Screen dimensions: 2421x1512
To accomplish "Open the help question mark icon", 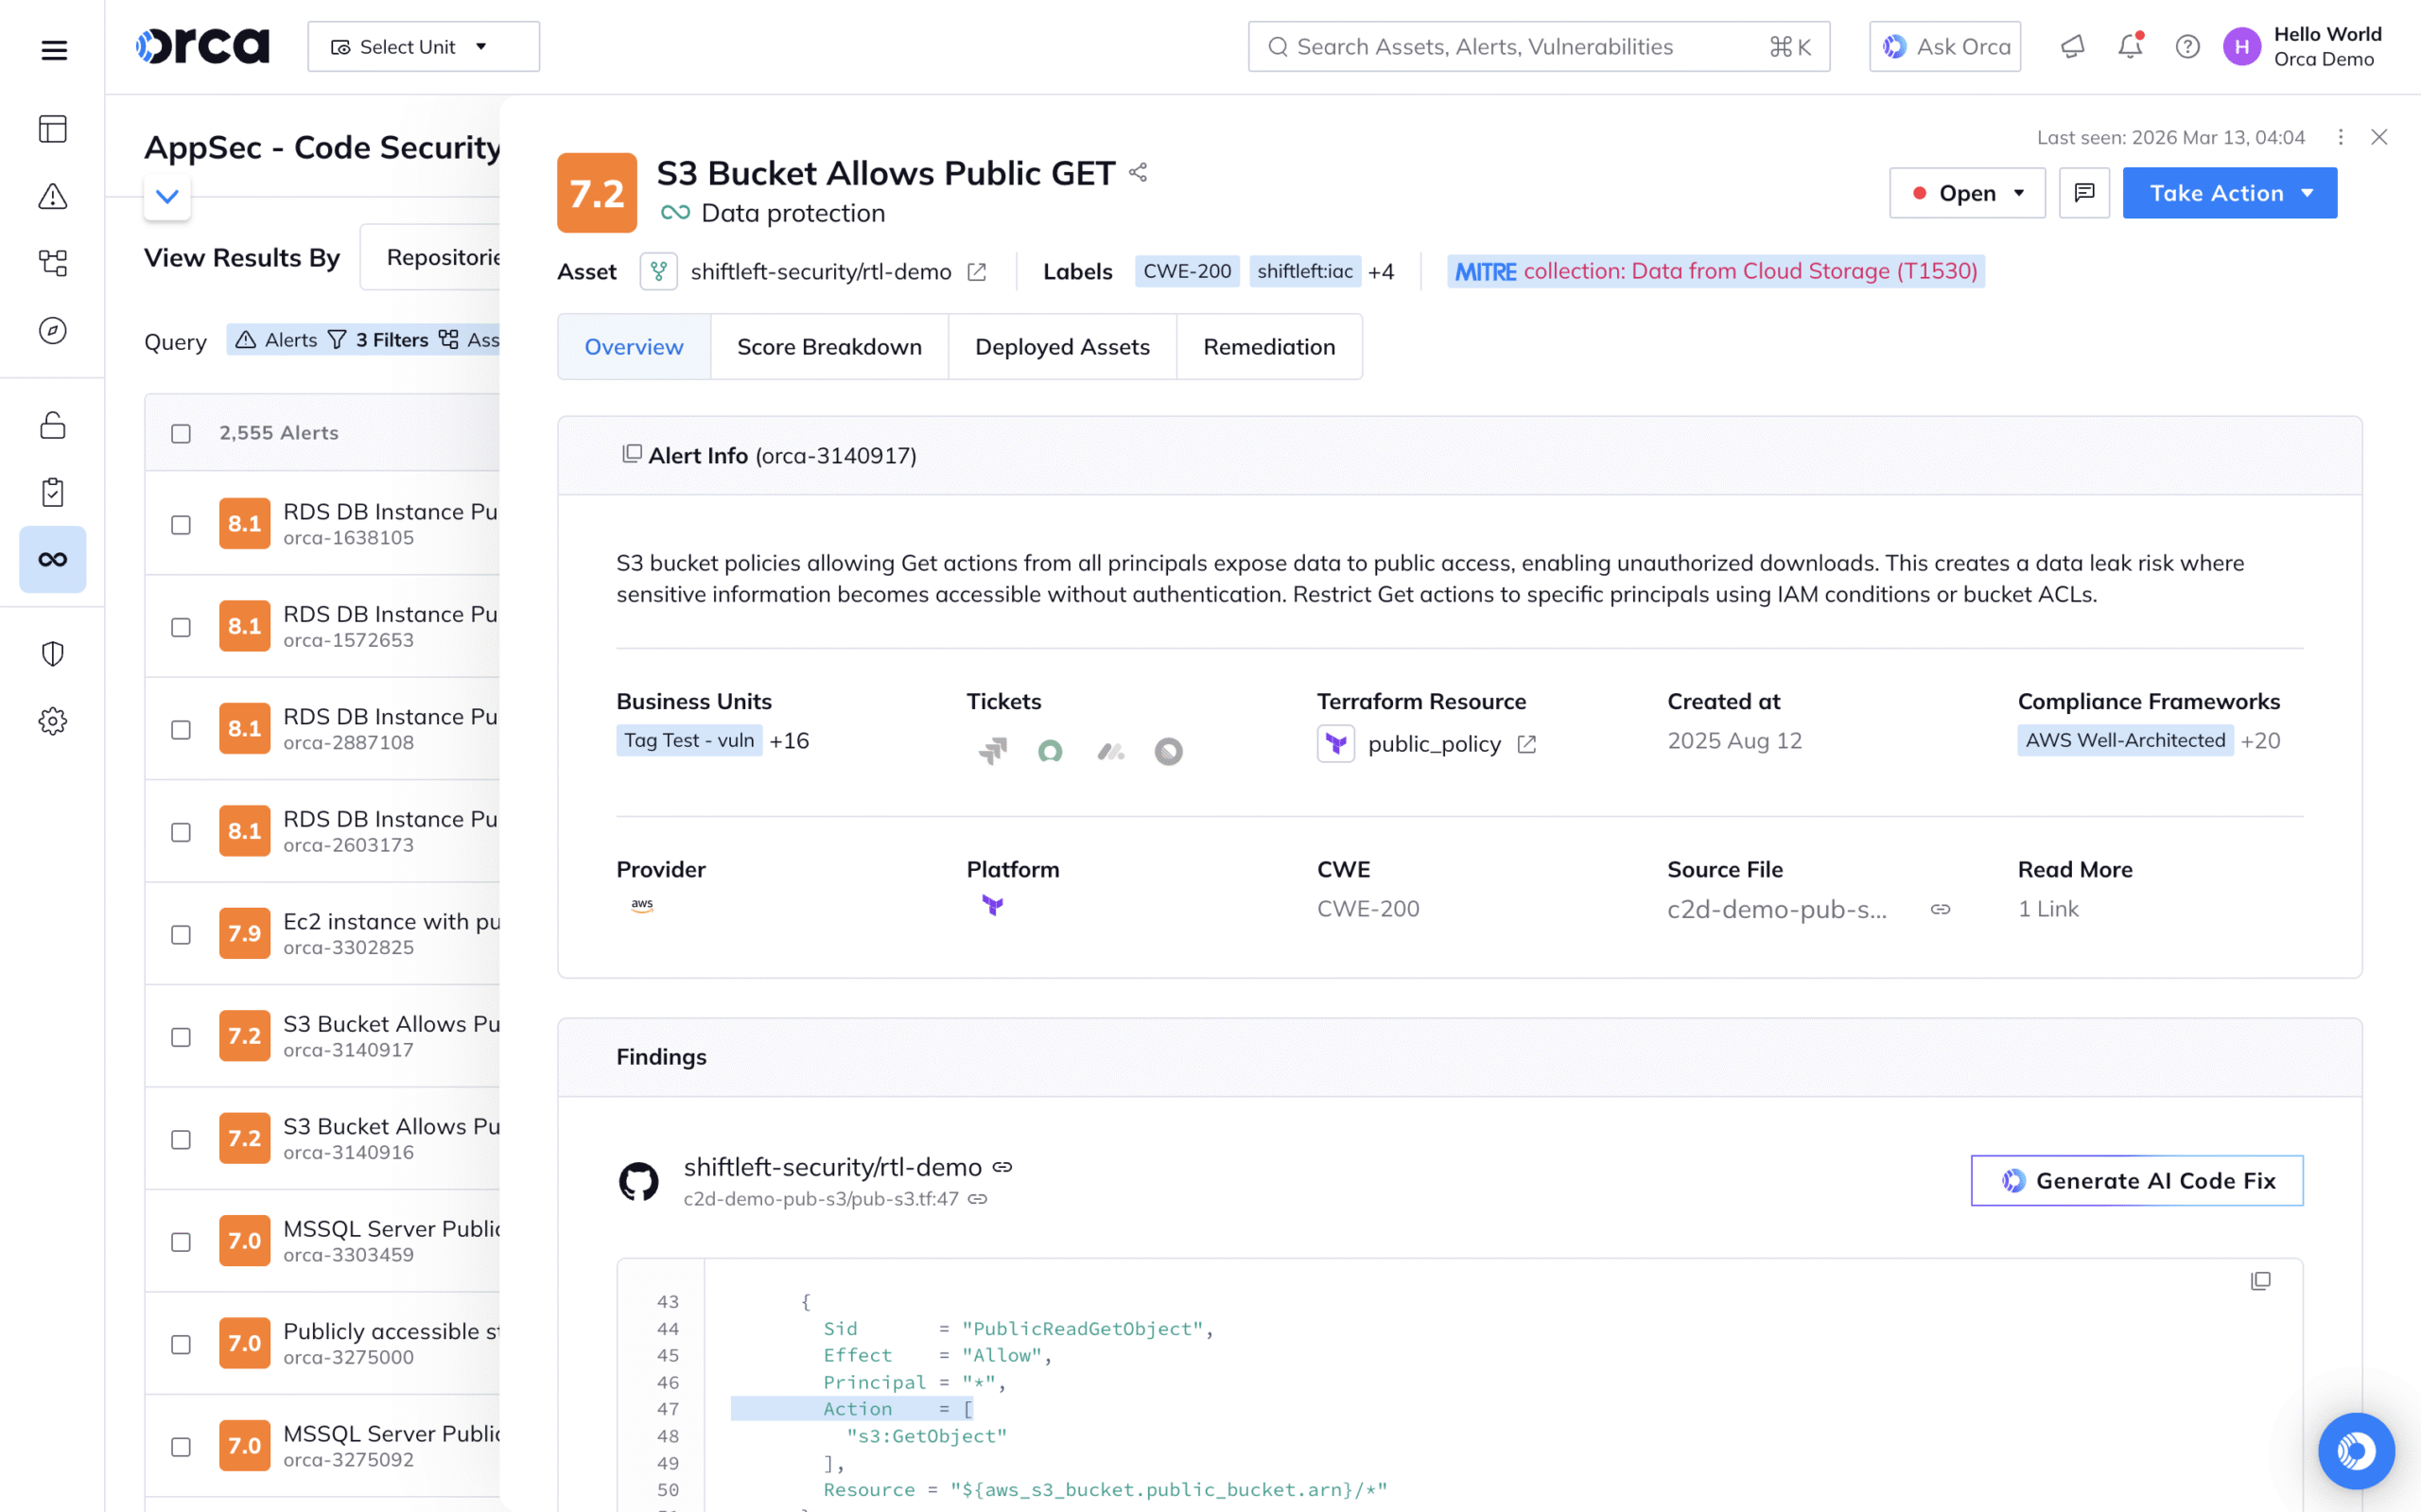I will point(2187,47).
